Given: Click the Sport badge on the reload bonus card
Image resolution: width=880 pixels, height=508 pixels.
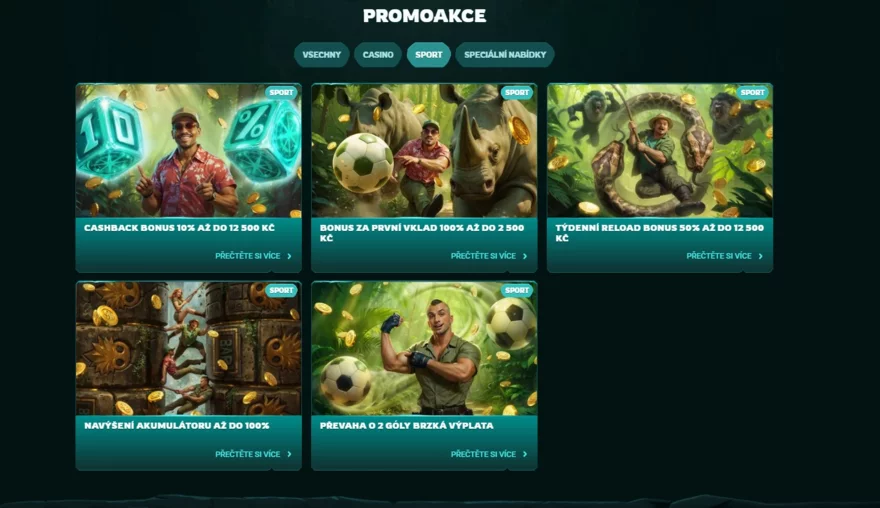Looking at the screenshot, I should [753, 93].
